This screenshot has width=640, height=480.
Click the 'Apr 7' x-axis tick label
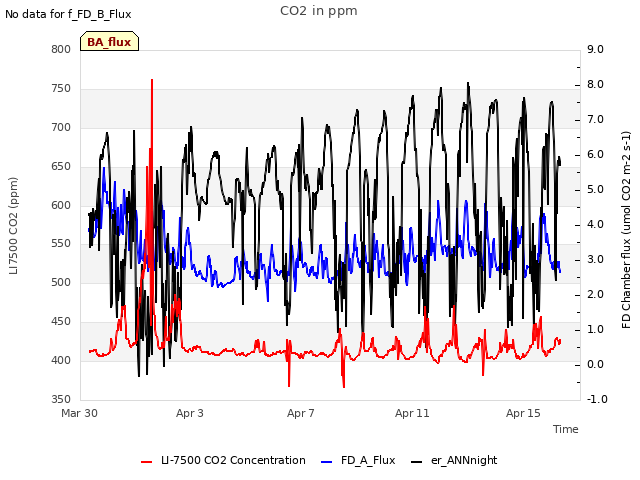[x=301, y=413]
